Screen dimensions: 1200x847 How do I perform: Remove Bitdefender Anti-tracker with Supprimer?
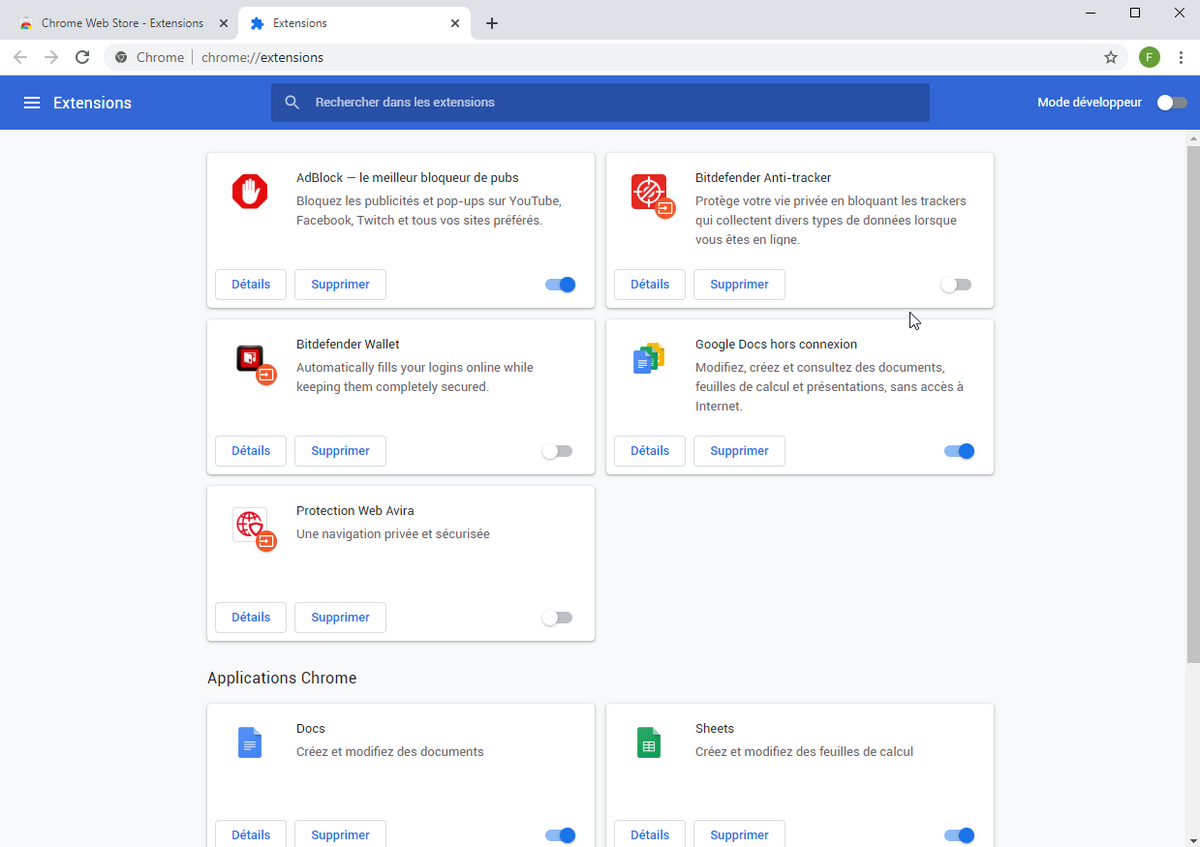click(x=739, y=284)
